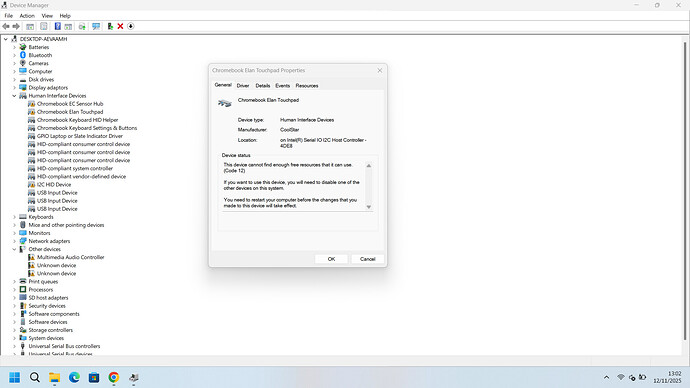This screenshot has width=690, height=388.
Task: Select Chromebook EC Sensor Hub device
Action: (70, 104)
